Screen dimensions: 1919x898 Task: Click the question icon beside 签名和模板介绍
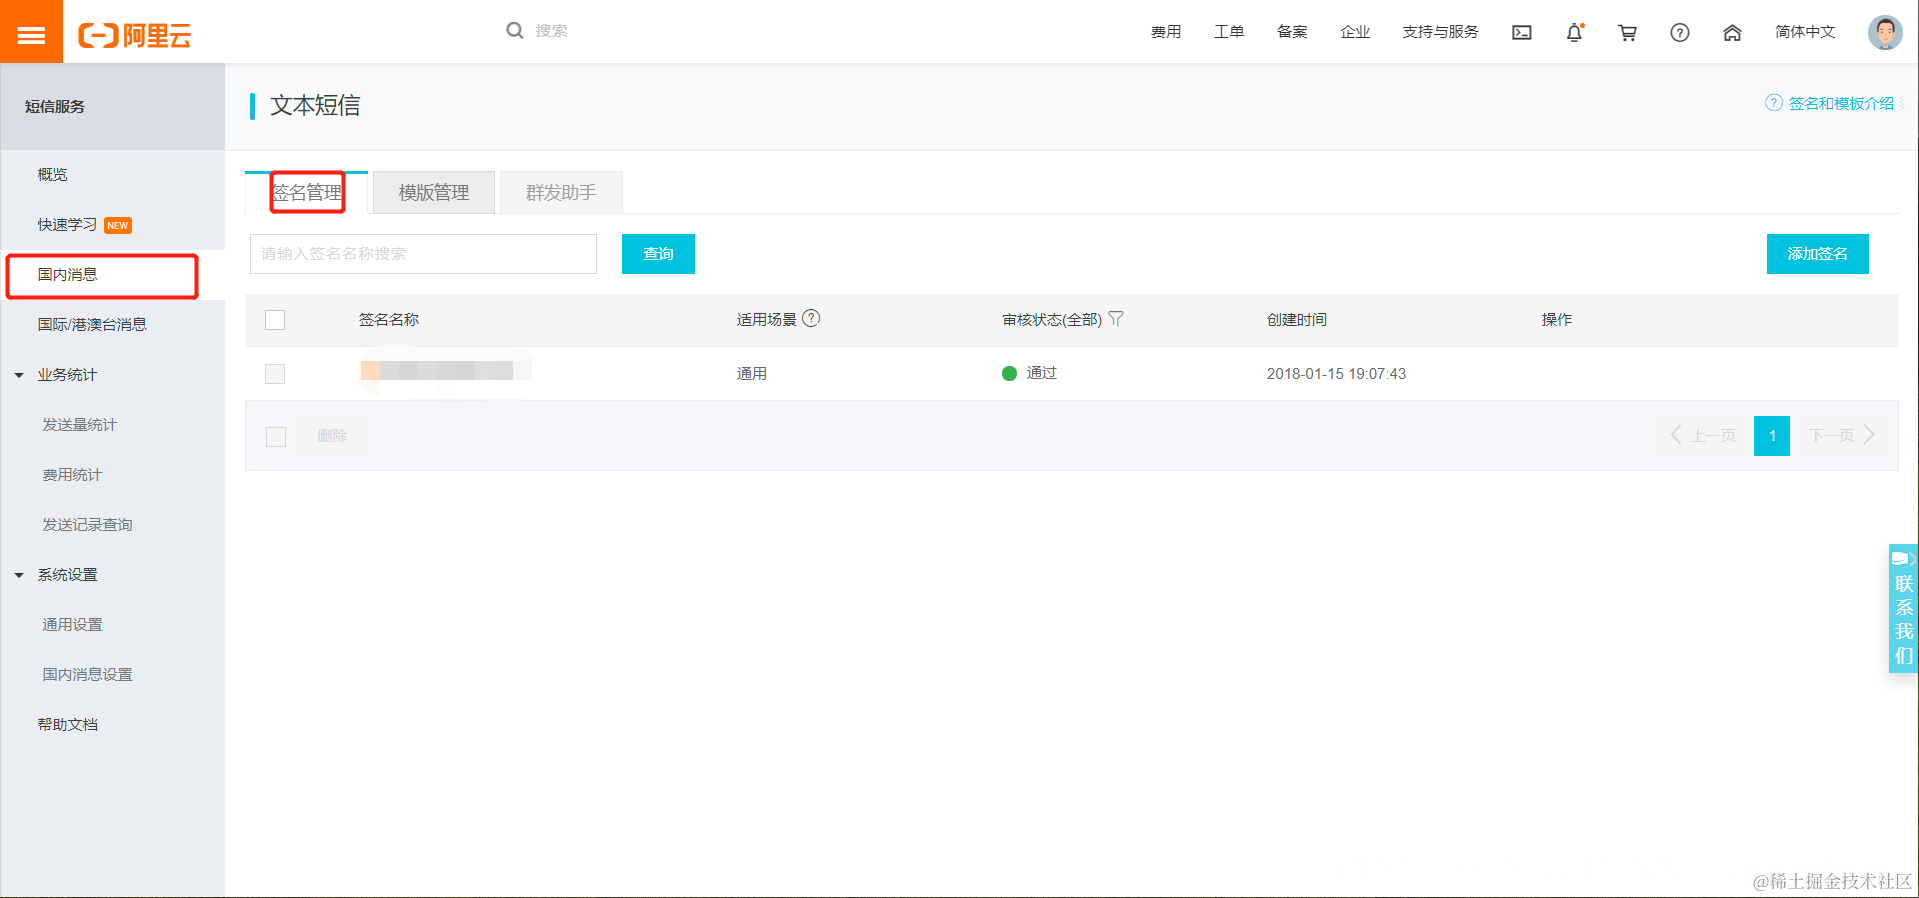(x=1773, y=103)
